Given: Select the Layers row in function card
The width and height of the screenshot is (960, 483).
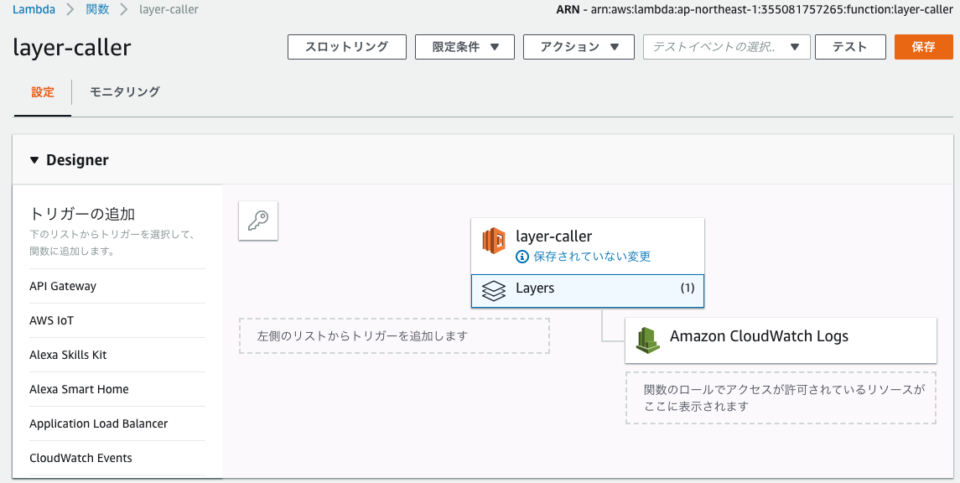Looking at the screenshot, I should pos(588,291).
